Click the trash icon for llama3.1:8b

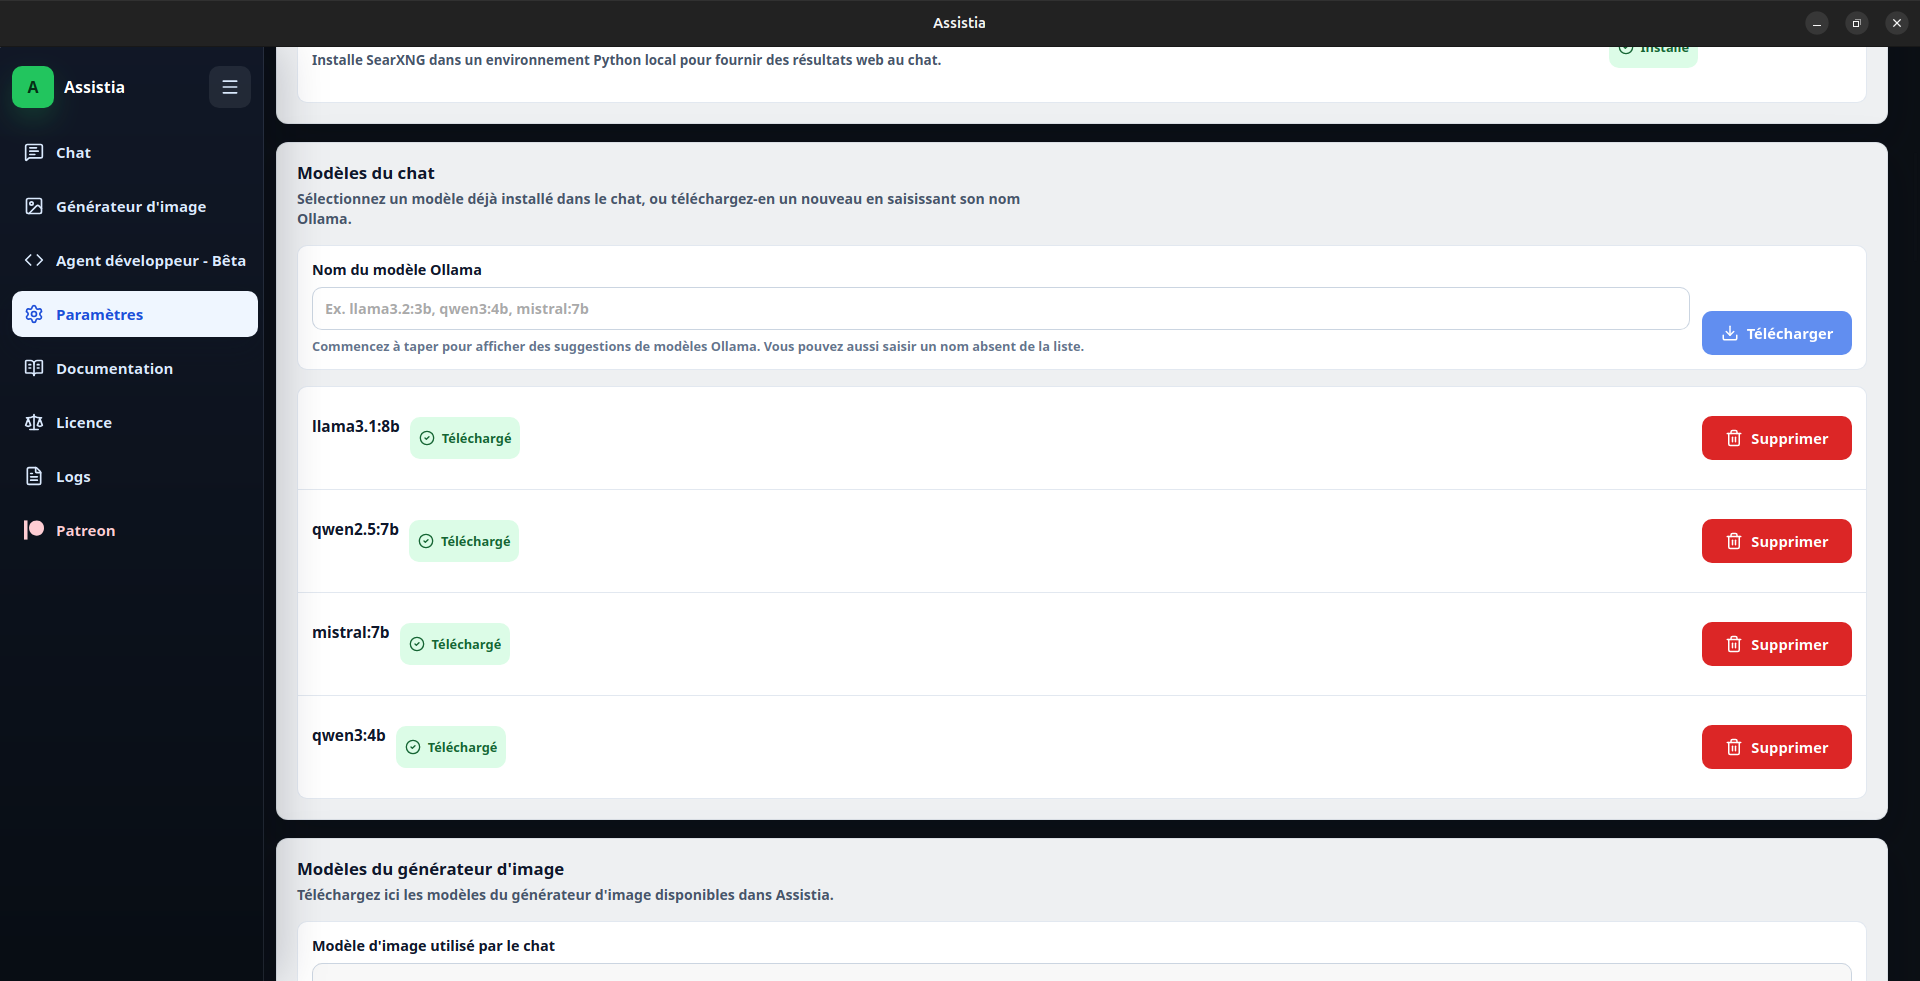point(1734,438)
